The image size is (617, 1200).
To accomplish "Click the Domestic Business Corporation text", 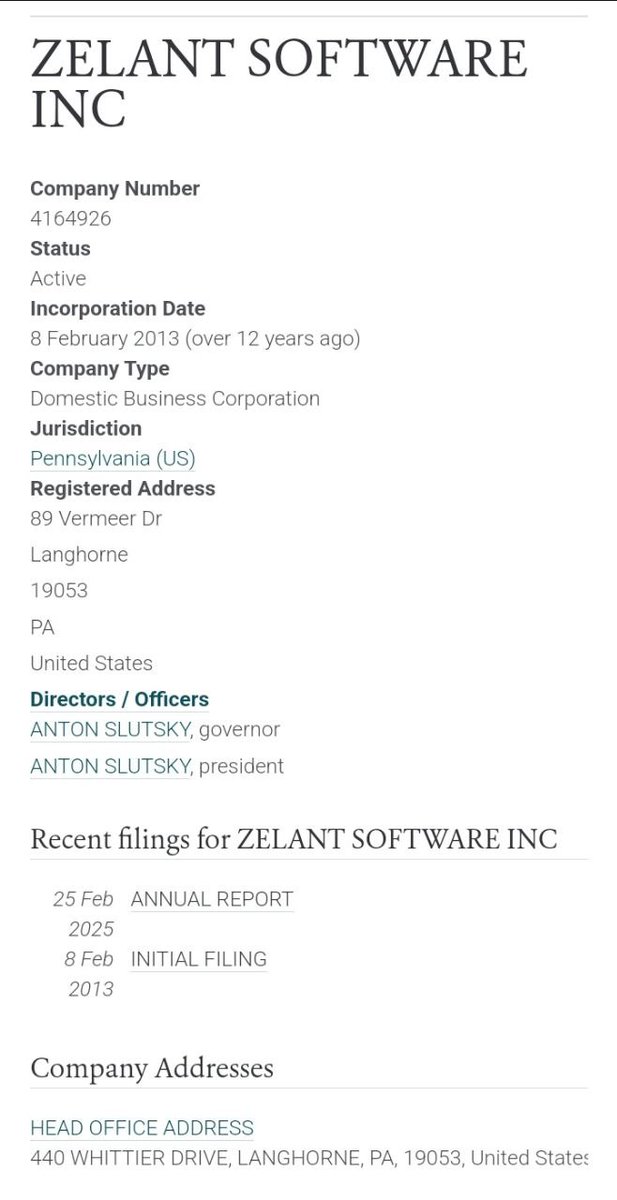I will 175,398.
